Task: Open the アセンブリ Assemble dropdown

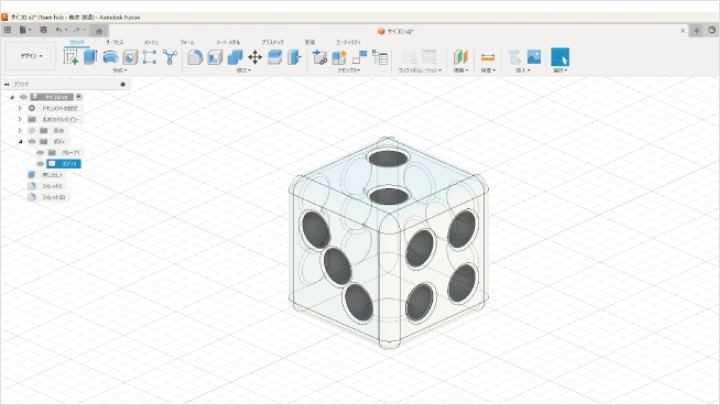Action: (x=349, y=70)
